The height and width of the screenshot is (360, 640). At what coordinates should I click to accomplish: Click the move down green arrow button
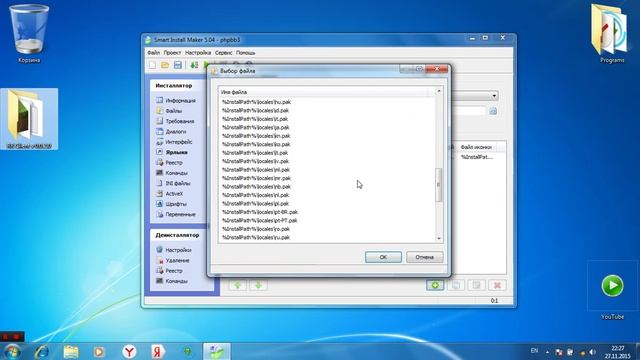[258, 285]
